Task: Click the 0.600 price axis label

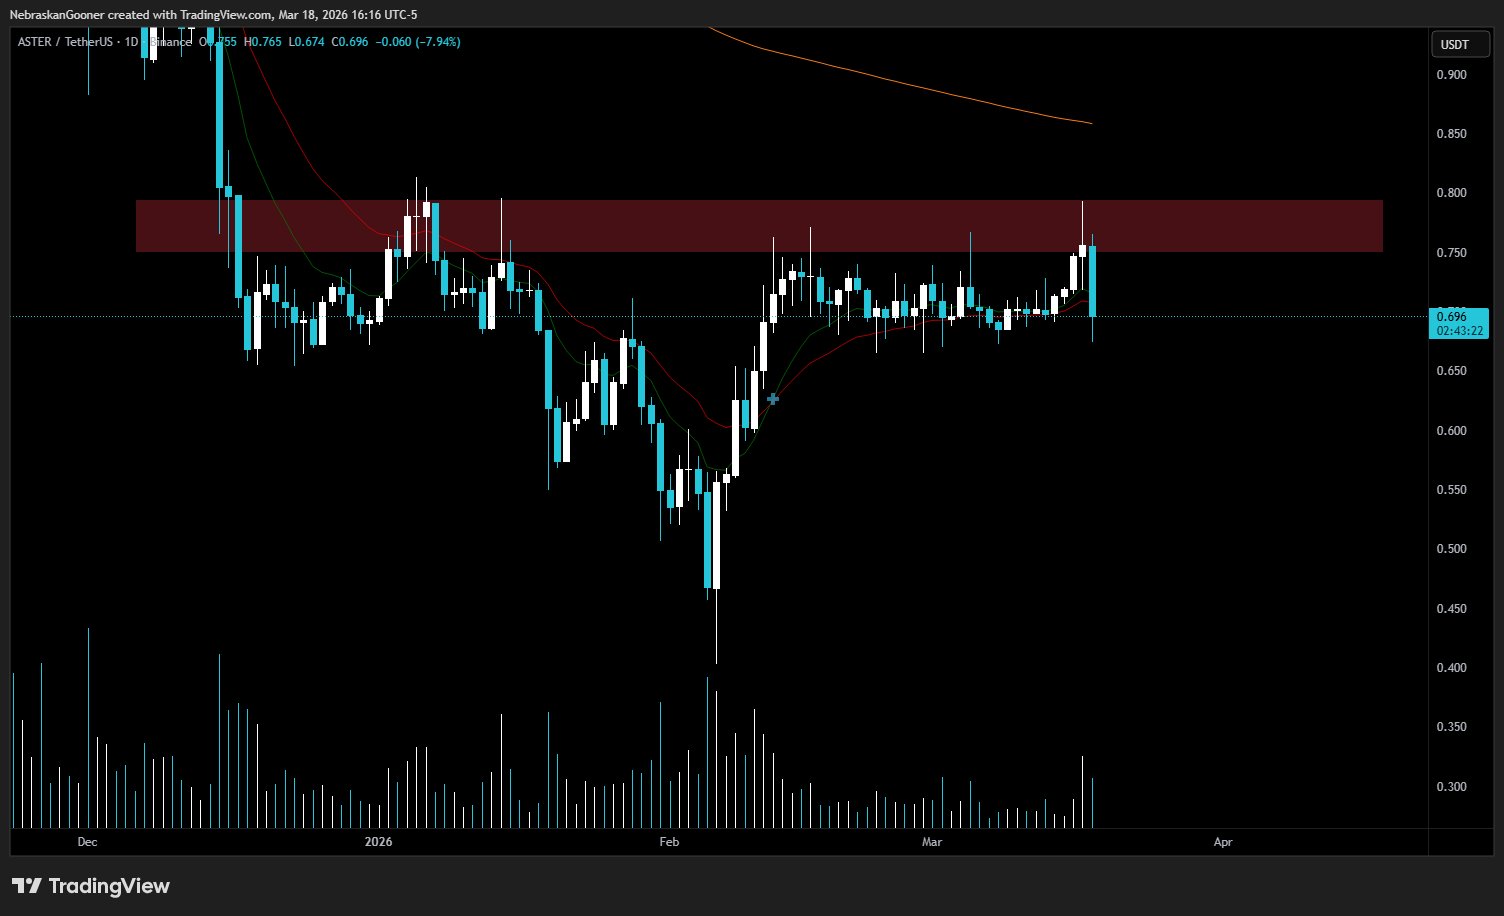Action: coord(1451,431)
